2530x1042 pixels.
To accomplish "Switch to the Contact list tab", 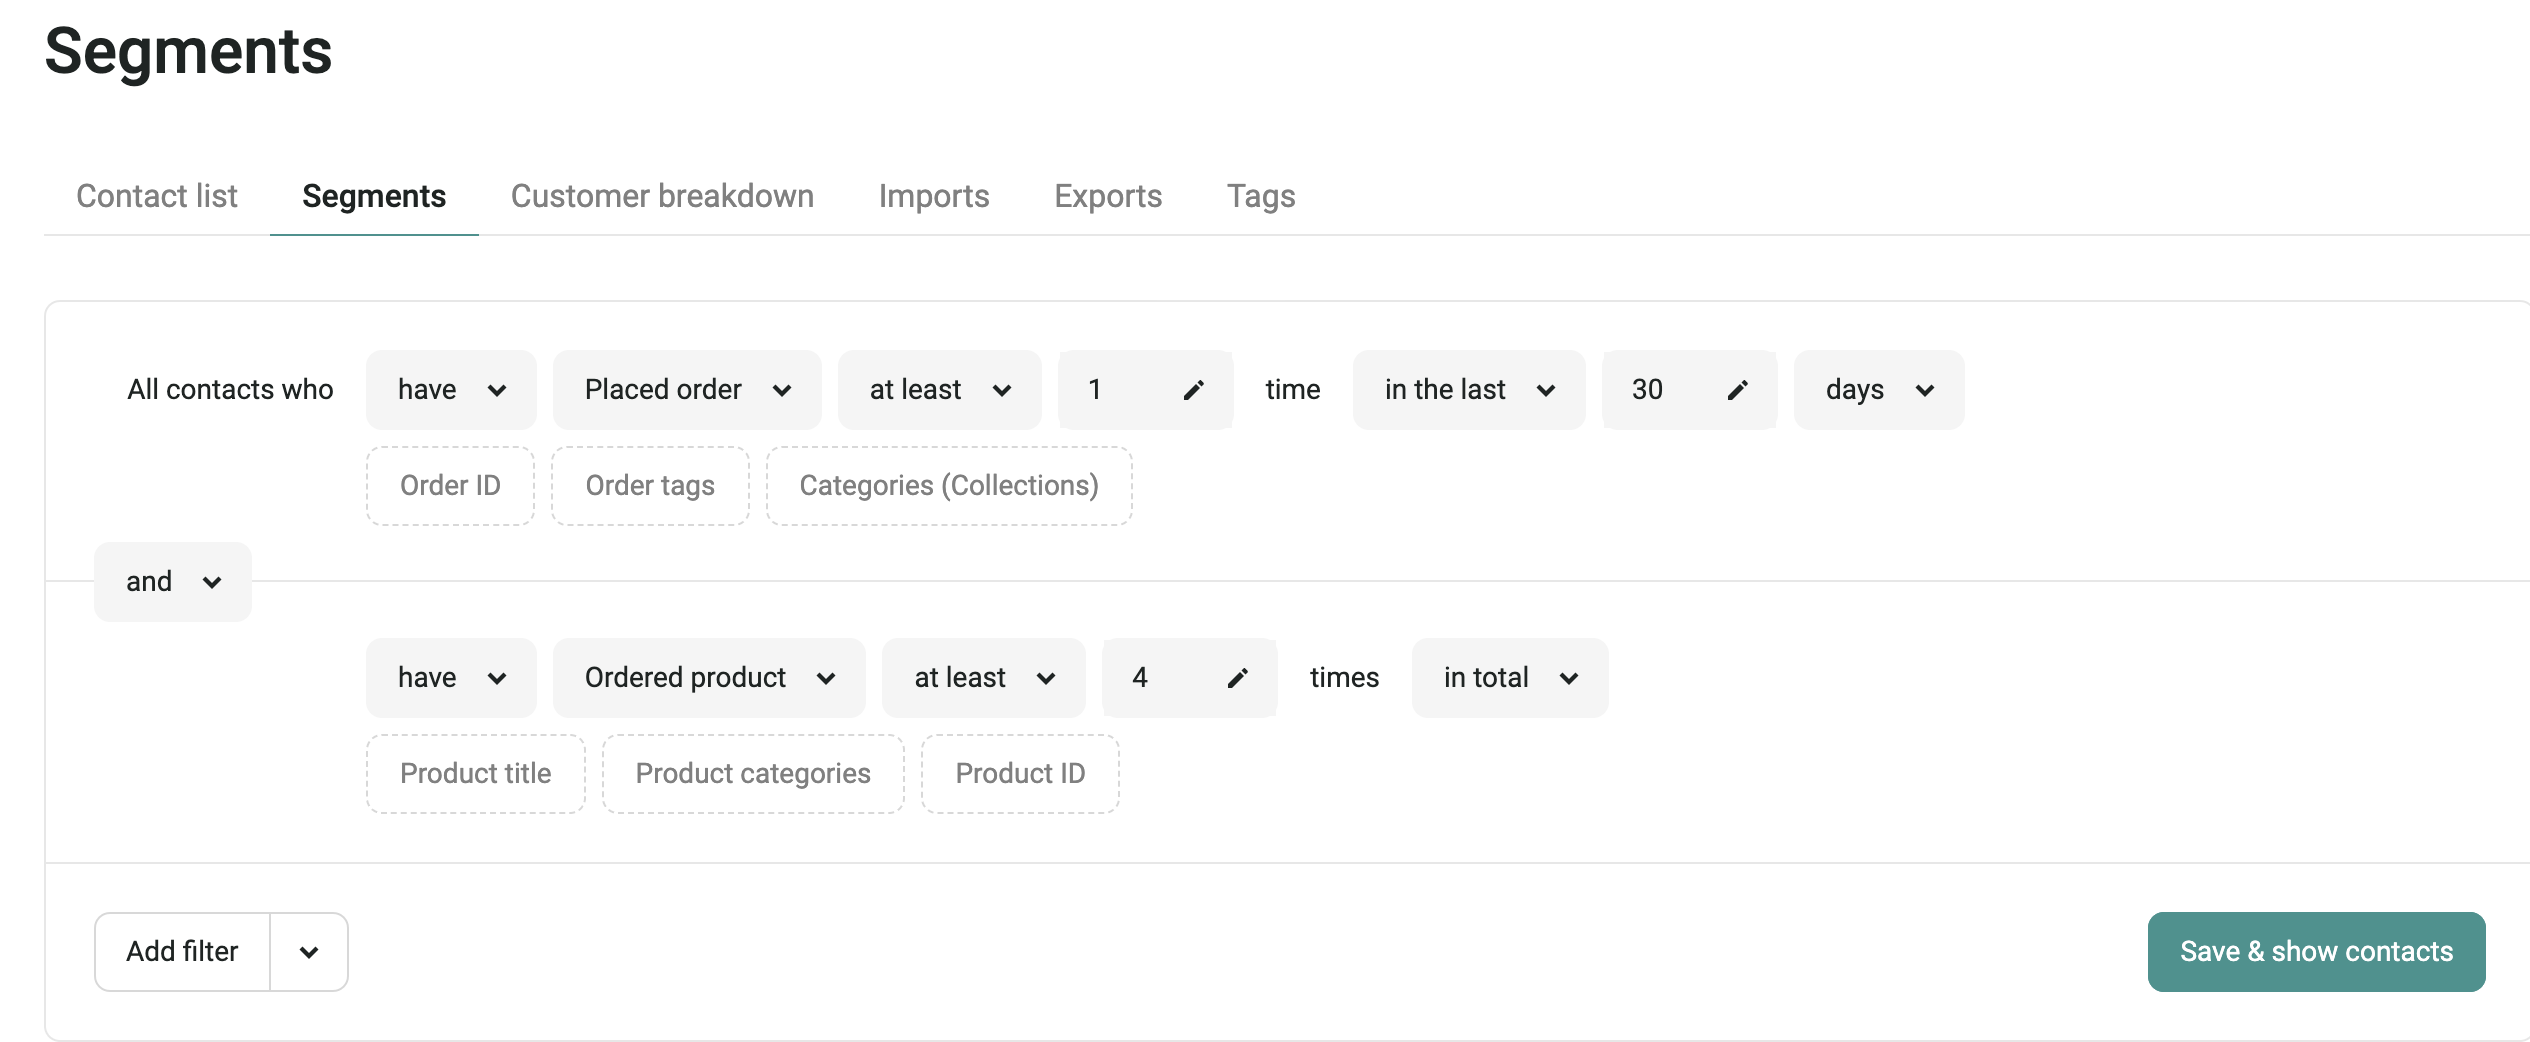I will click(x=157, y=196).
